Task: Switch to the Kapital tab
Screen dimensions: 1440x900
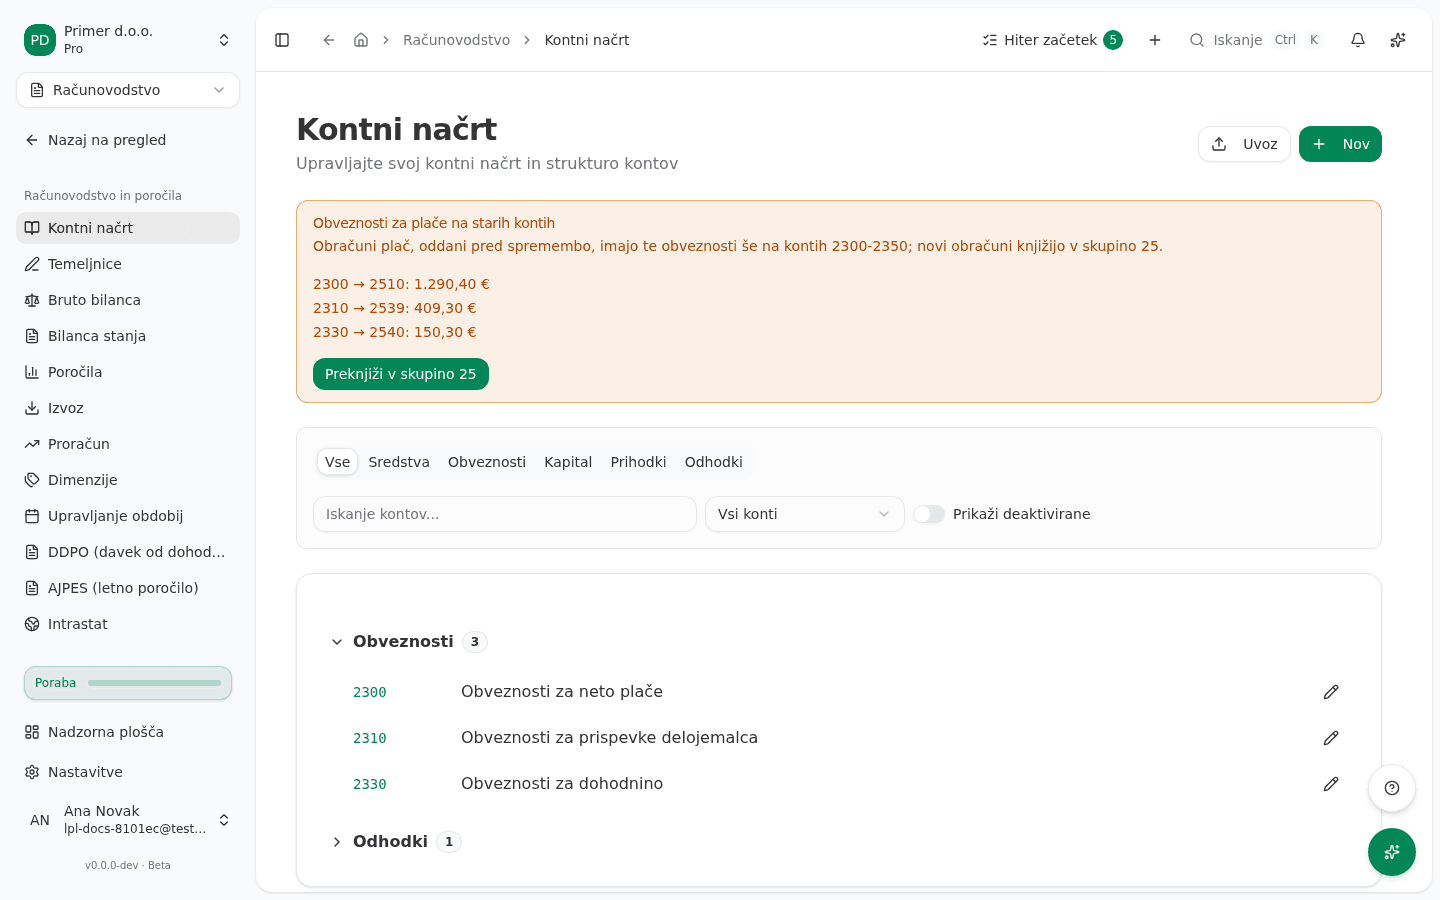Action: [568, 462]
